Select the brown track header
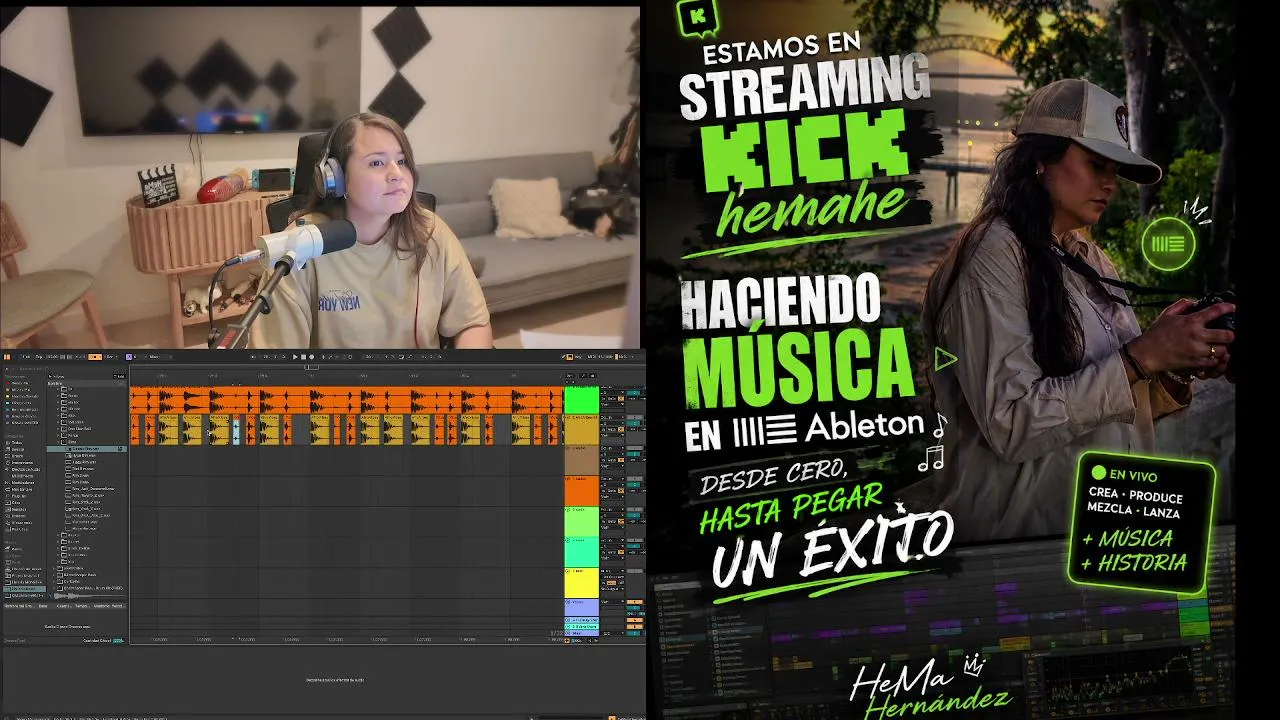This screenshot has width=1280, height=720. tap(581, 460)
